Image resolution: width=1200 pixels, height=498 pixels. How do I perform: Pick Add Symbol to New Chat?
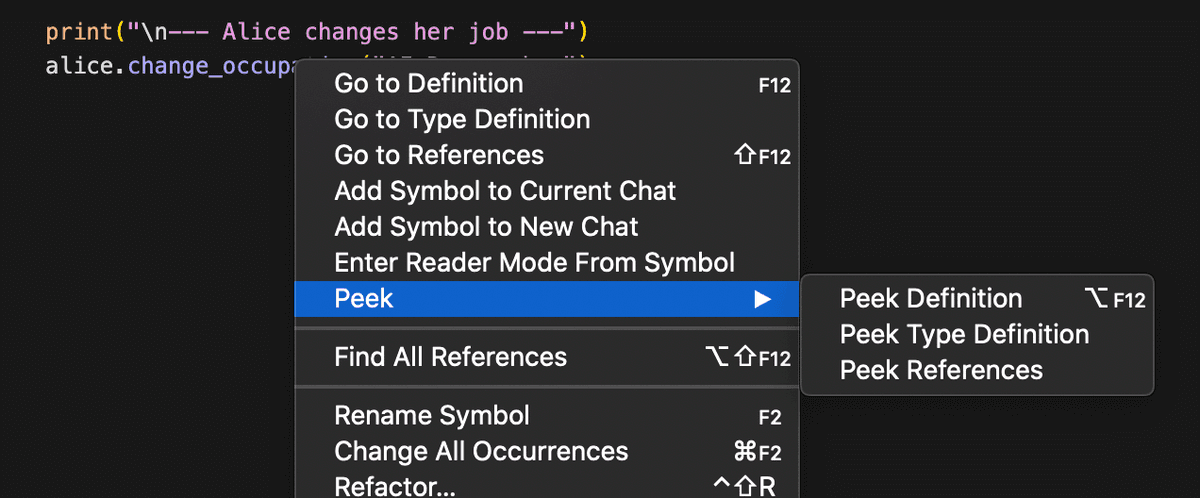coord(486,227)
